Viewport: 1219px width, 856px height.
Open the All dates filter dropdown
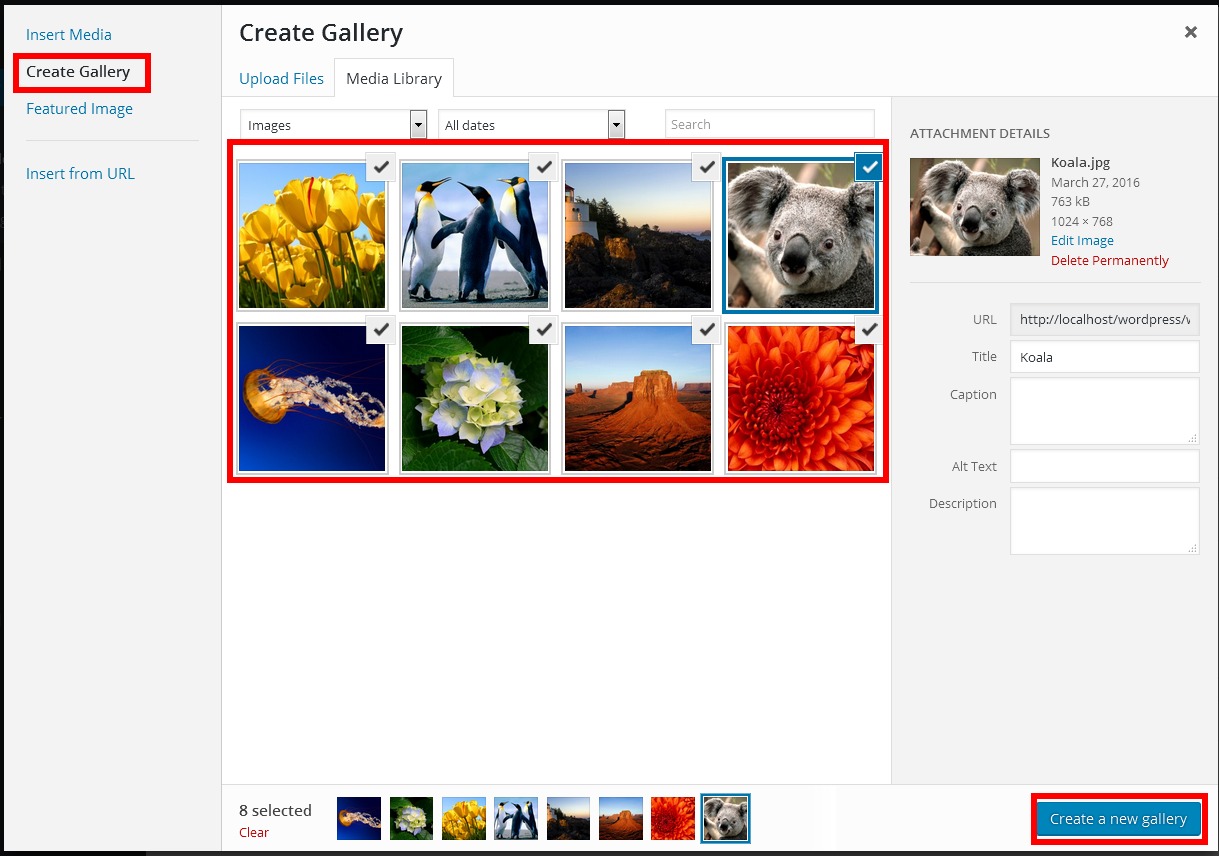click(x=530, y=124)
